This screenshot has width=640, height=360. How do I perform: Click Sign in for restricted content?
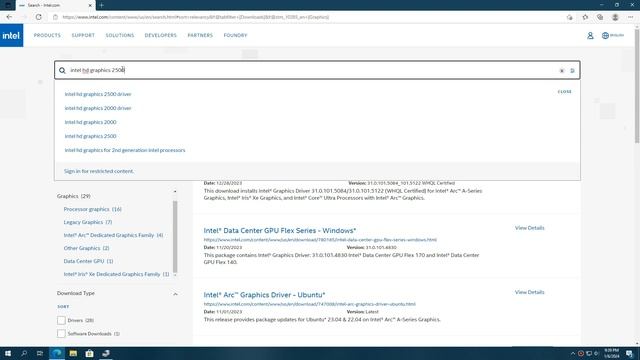coord(99,171)
